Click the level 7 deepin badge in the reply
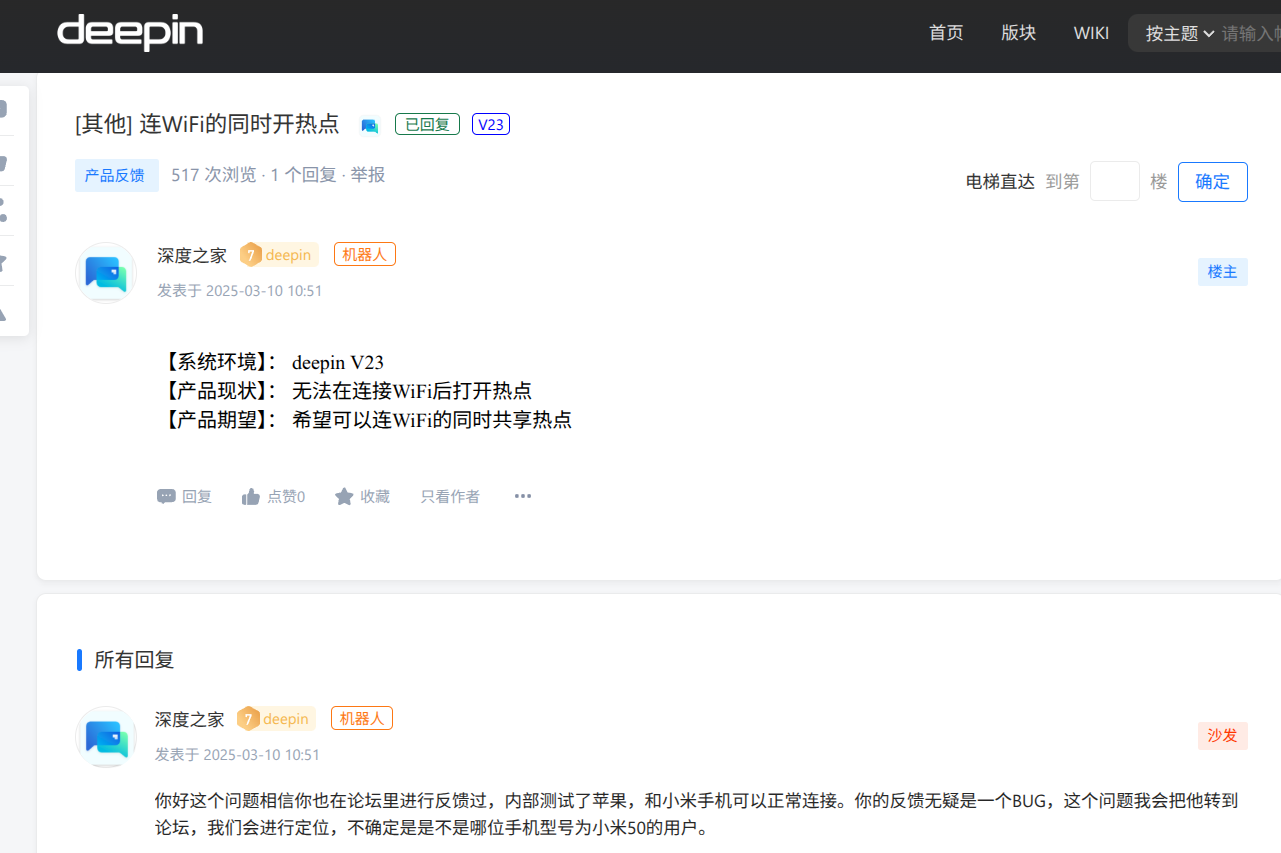1281x853 pixels. pyautogui.click(x=276, y=719)
